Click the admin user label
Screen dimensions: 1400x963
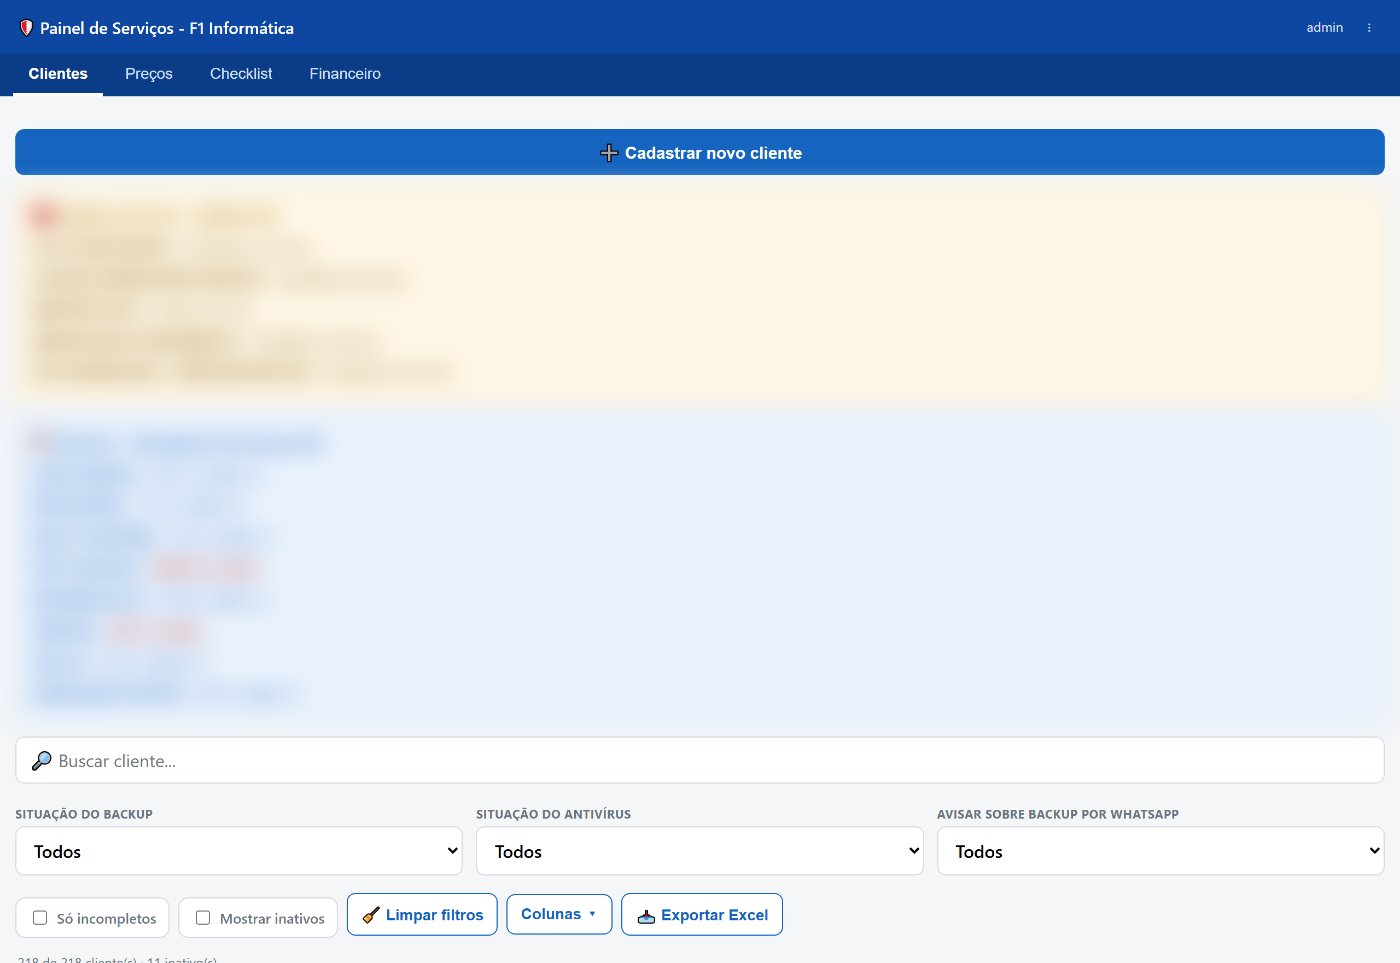coord(1324,28)
